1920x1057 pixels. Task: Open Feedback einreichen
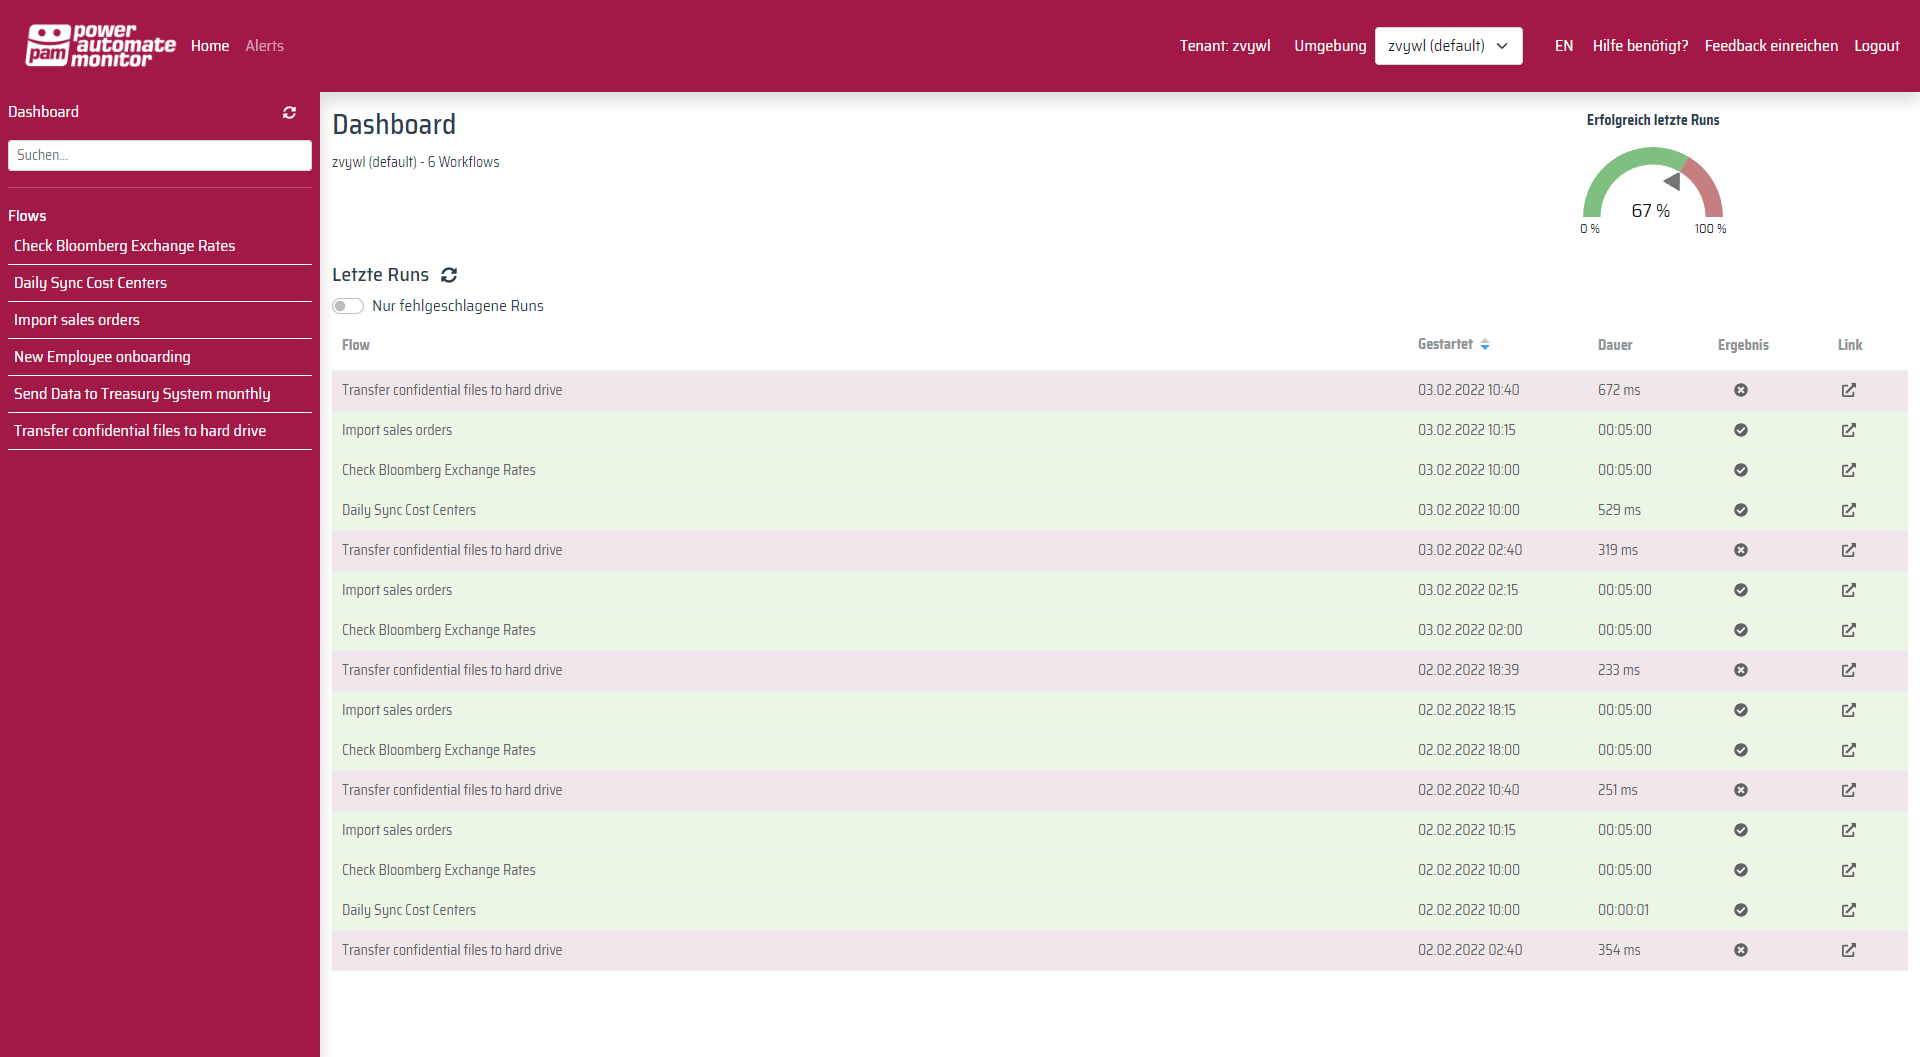point(1771,46)
